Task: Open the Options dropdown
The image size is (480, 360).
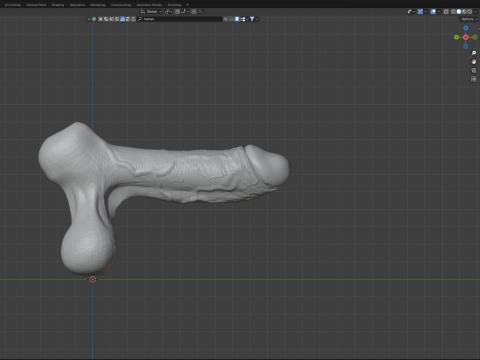Action: [x=469, y=19]
